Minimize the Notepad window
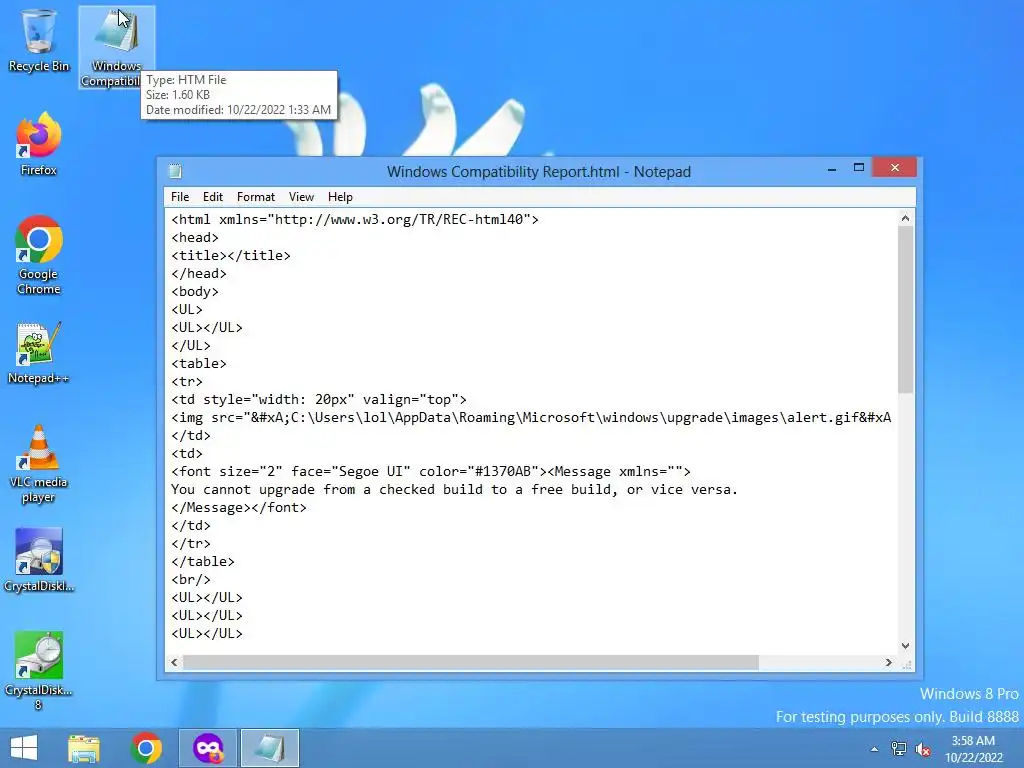1024x768 pixels. 832,168
